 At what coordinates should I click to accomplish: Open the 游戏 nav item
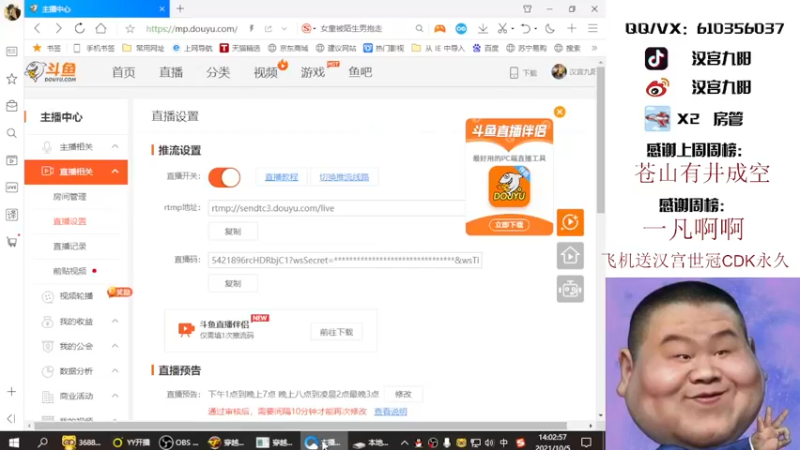point(313,72)
